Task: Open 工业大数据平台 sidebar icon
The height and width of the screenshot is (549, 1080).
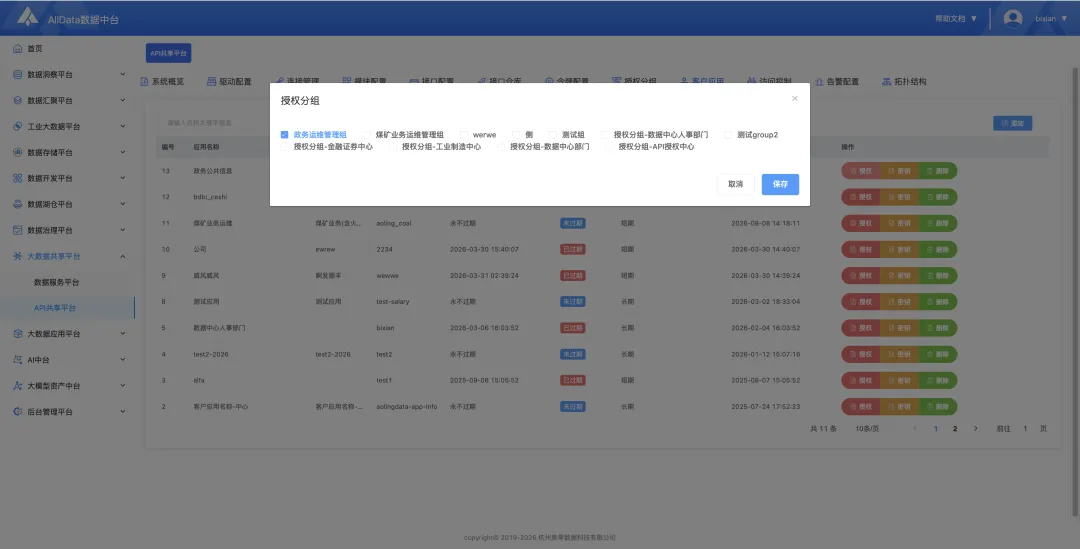Action: point(18,127)
